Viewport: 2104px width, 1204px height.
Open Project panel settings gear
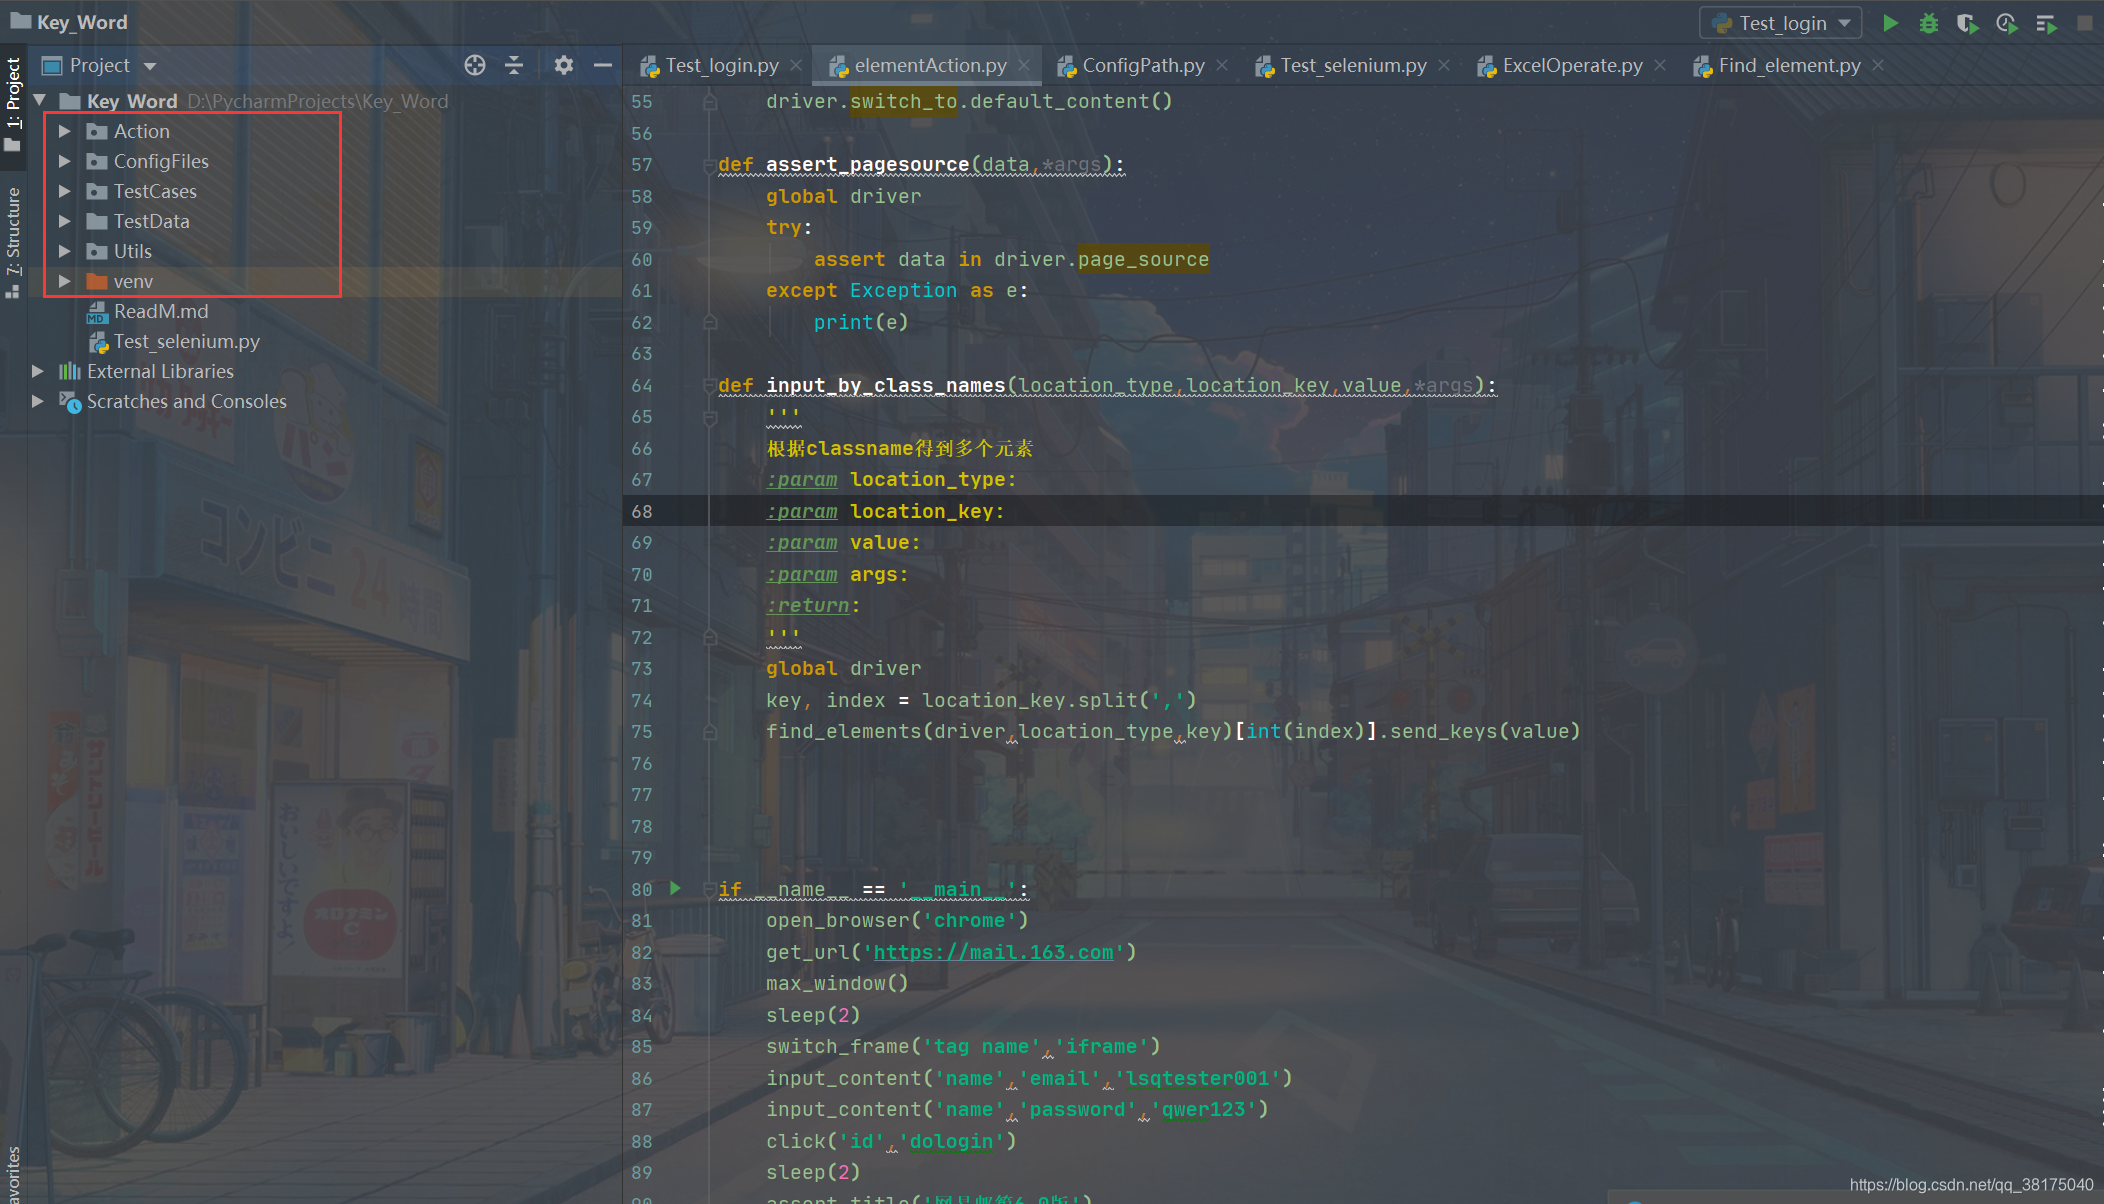(x=564, y=65)
